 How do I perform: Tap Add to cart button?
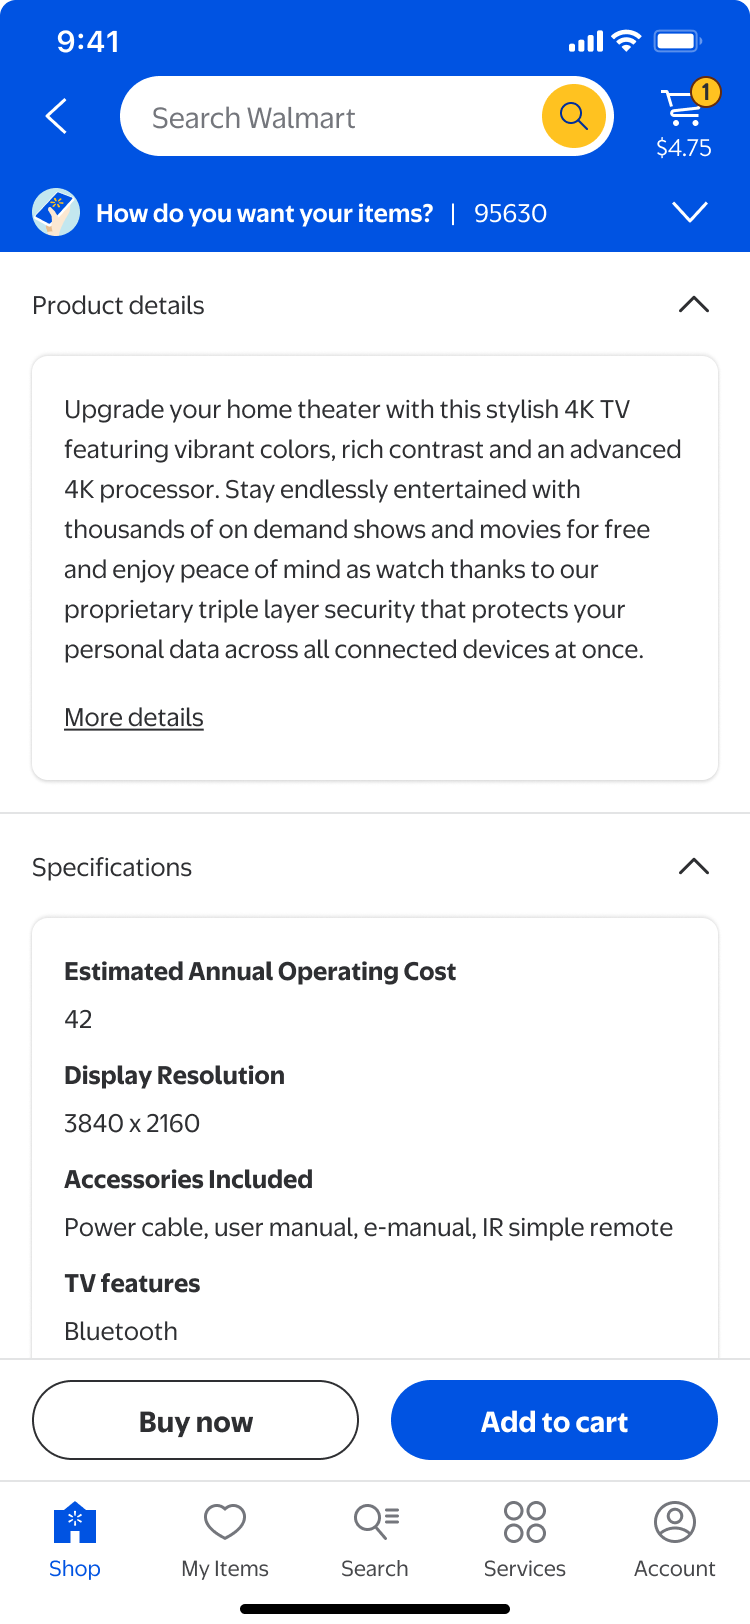tap(554, 1420)
